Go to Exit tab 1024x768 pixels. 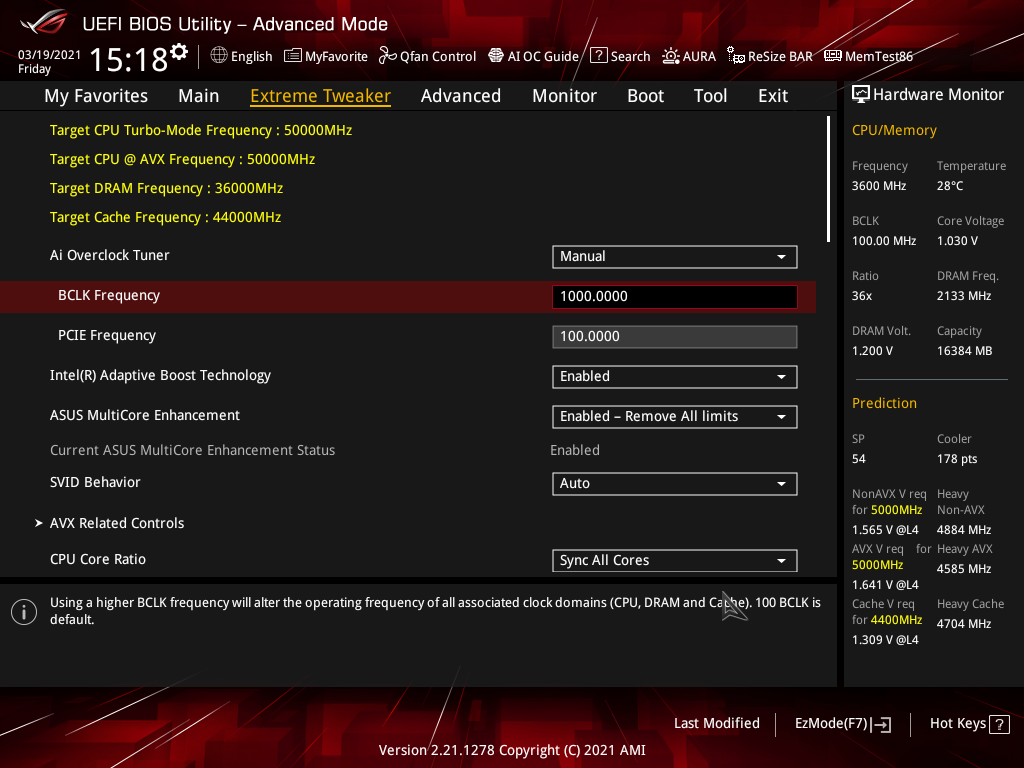pos(773,96)
